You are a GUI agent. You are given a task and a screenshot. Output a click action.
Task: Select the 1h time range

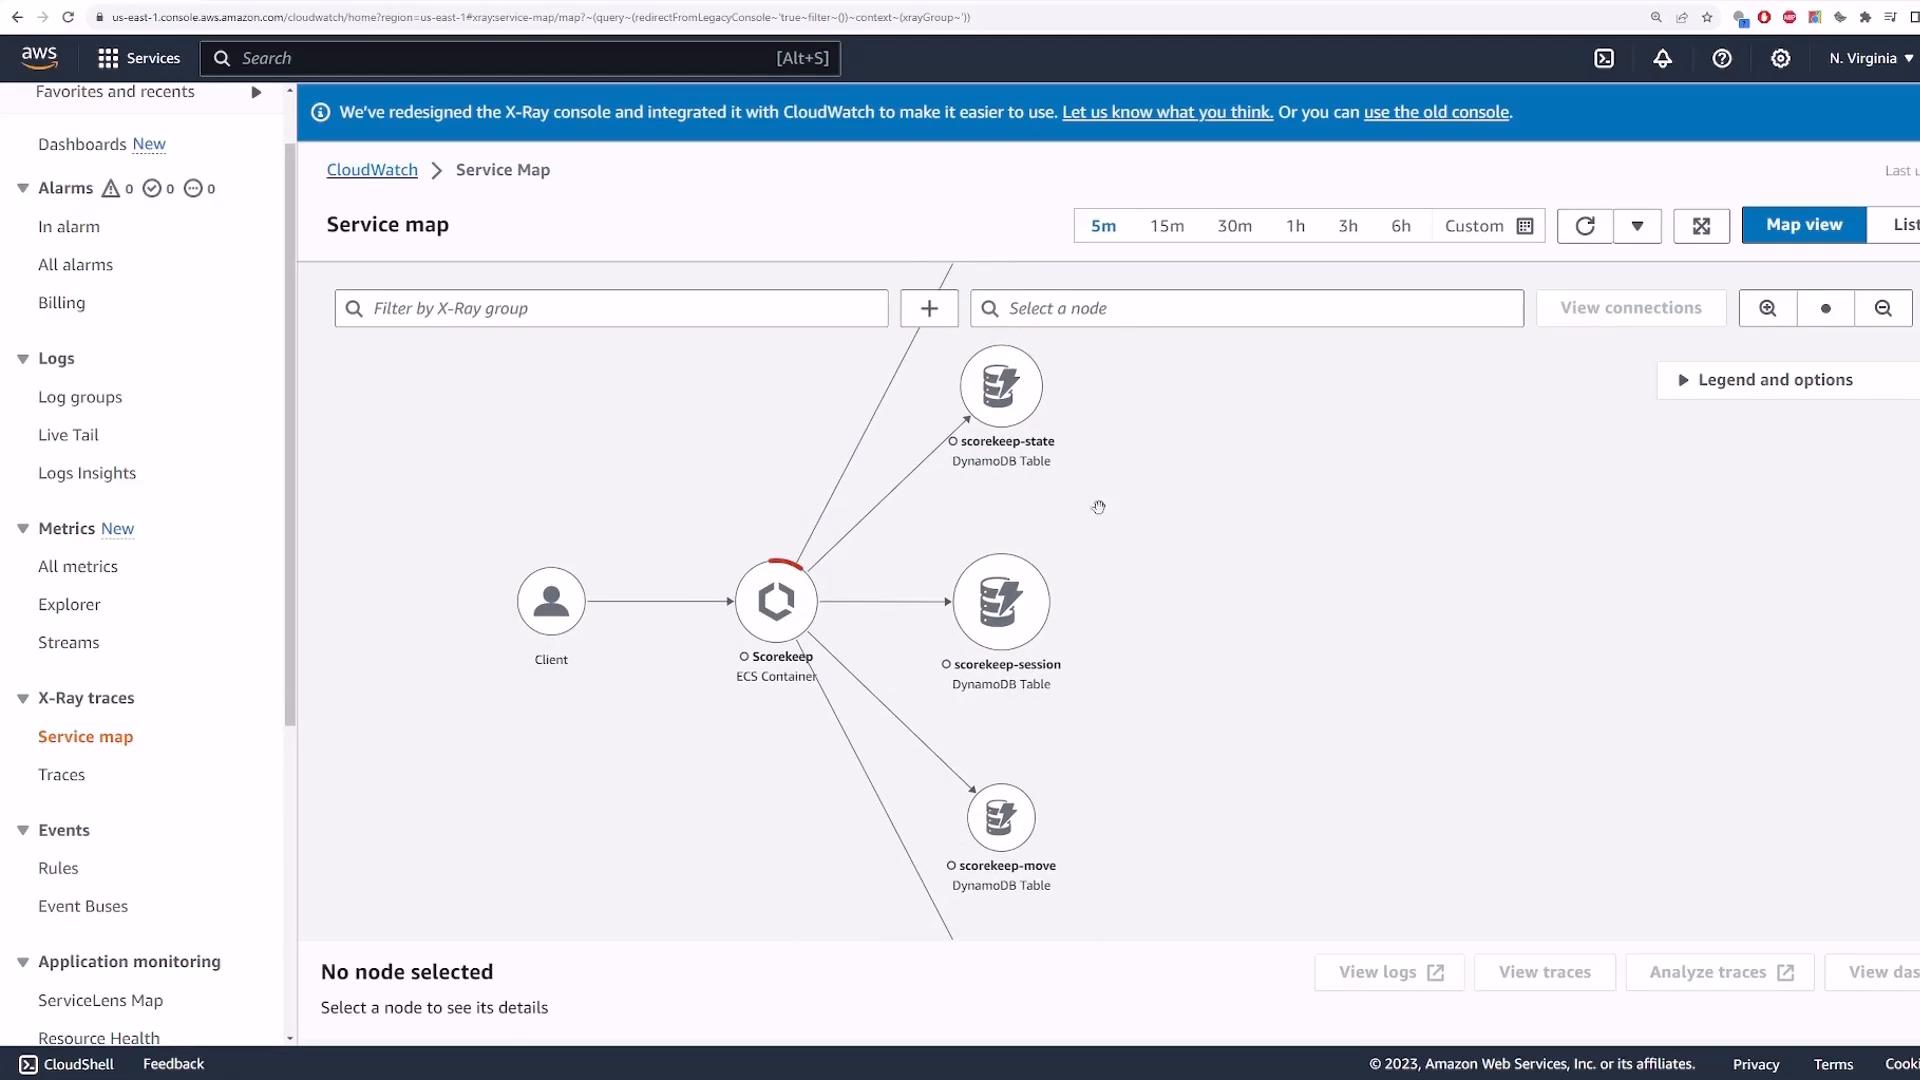[x=1295, y=226]
